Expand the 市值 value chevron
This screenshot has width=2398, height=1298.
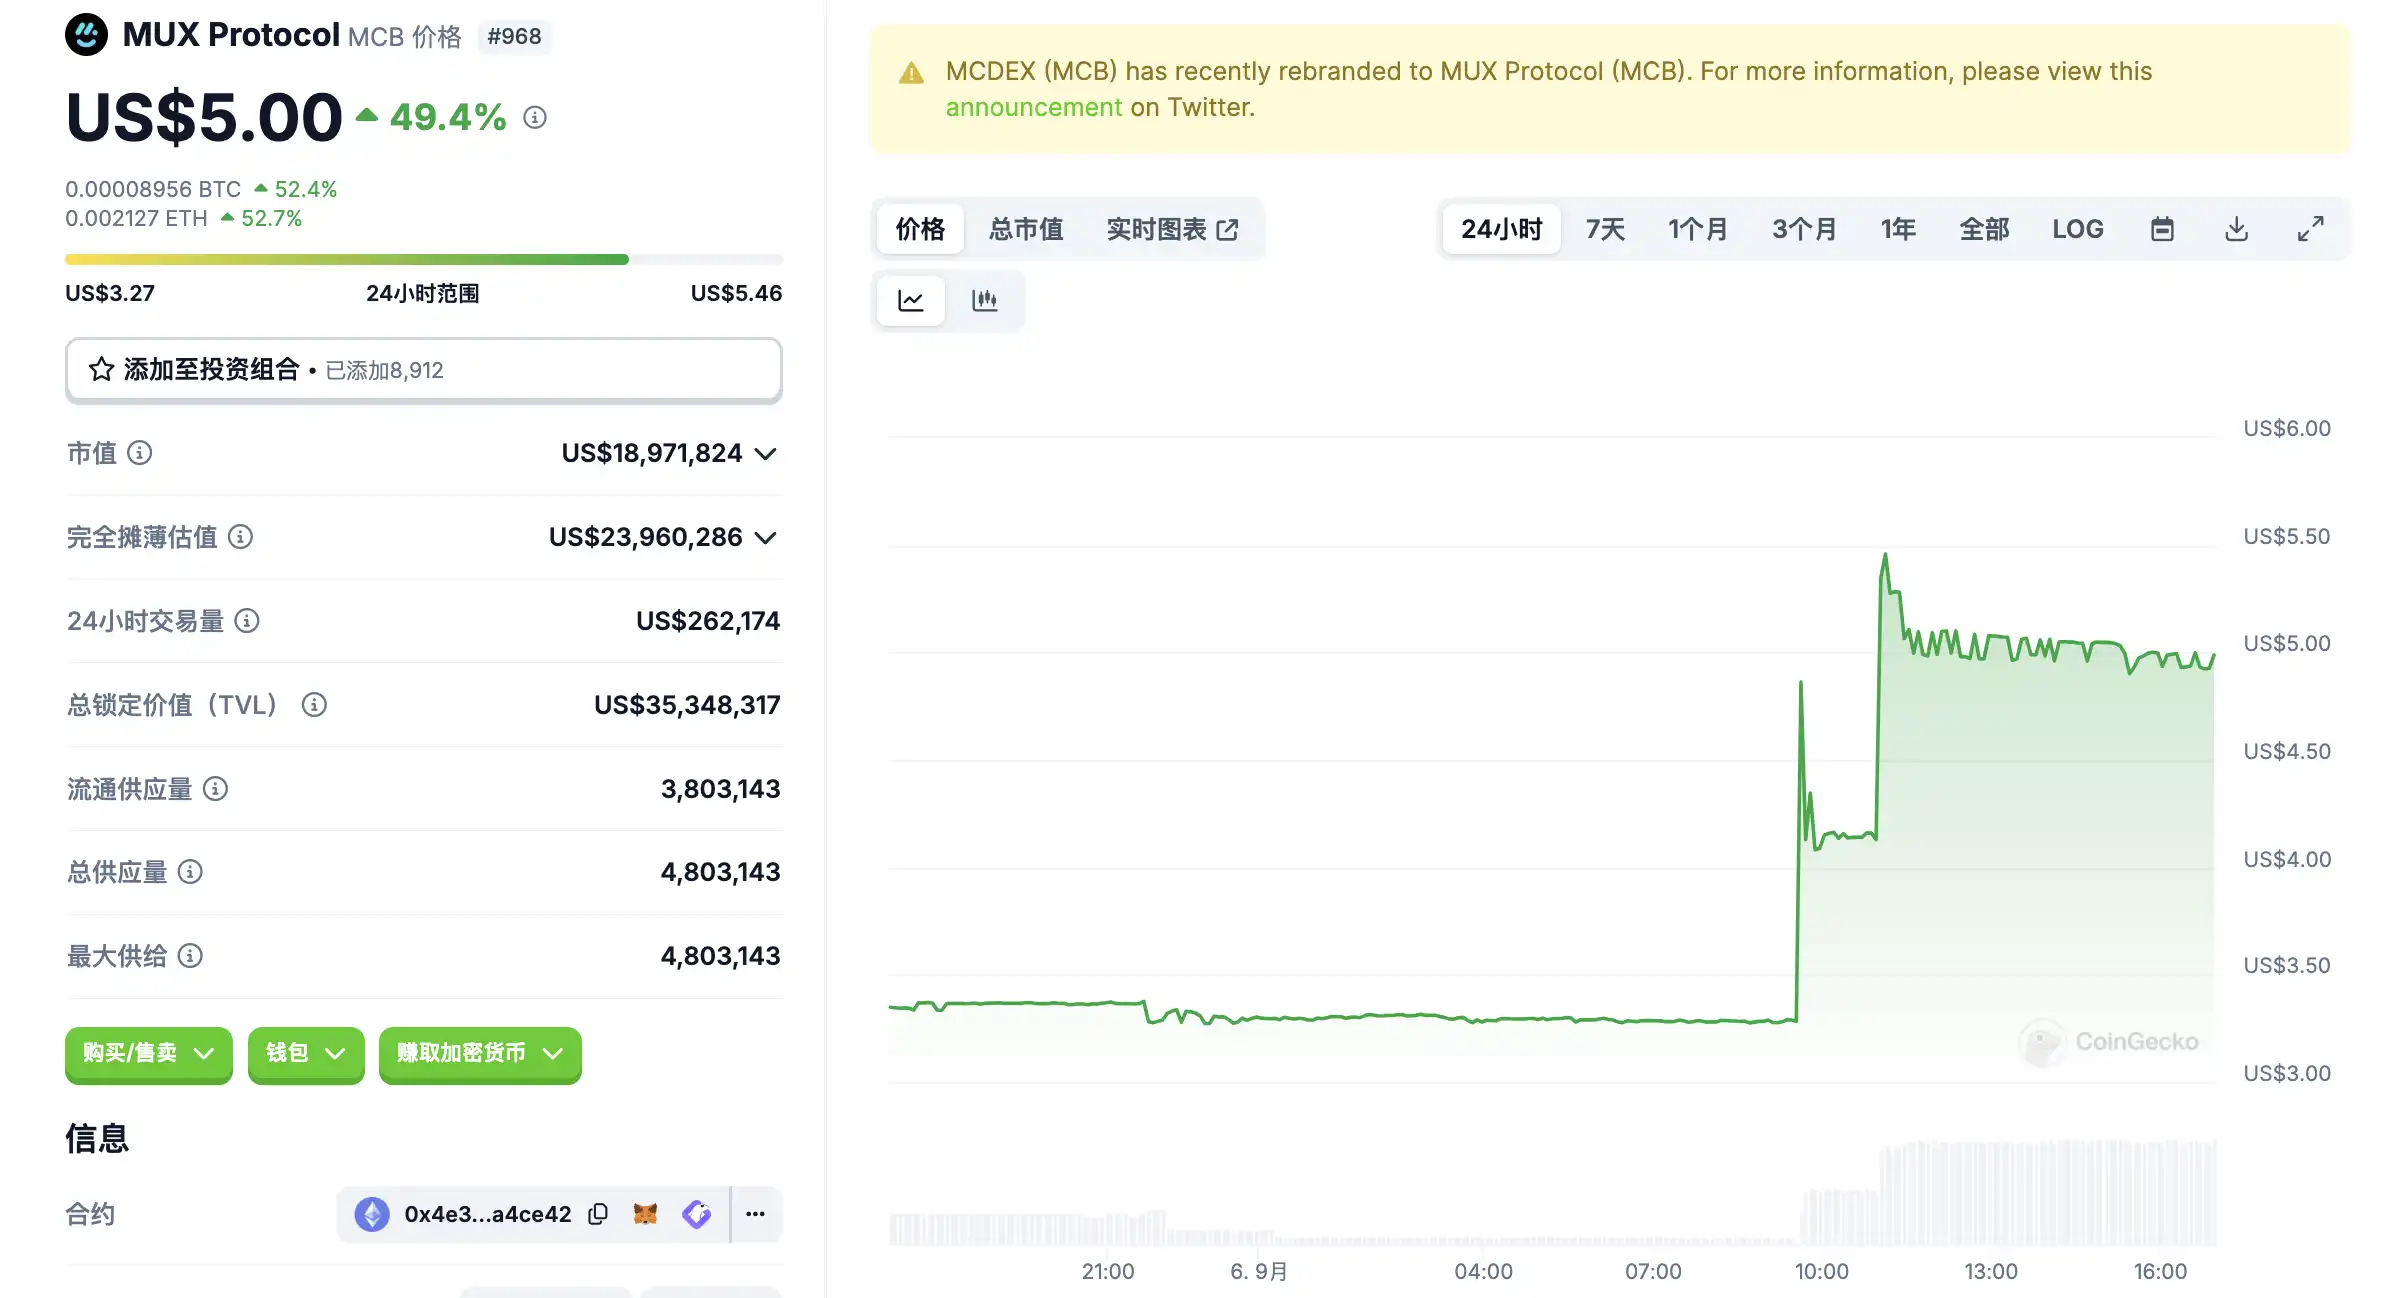tap(766, 454)
